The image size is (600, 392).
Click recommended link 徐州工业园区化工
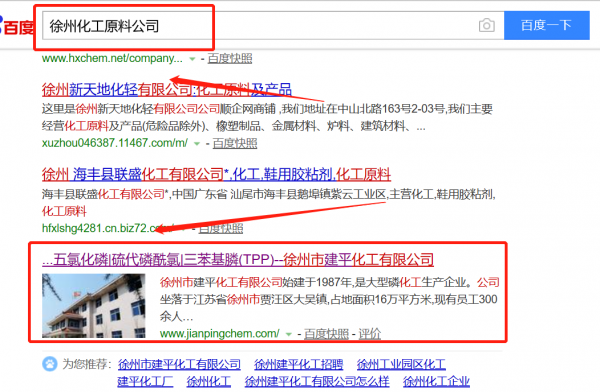pos(401,364)
